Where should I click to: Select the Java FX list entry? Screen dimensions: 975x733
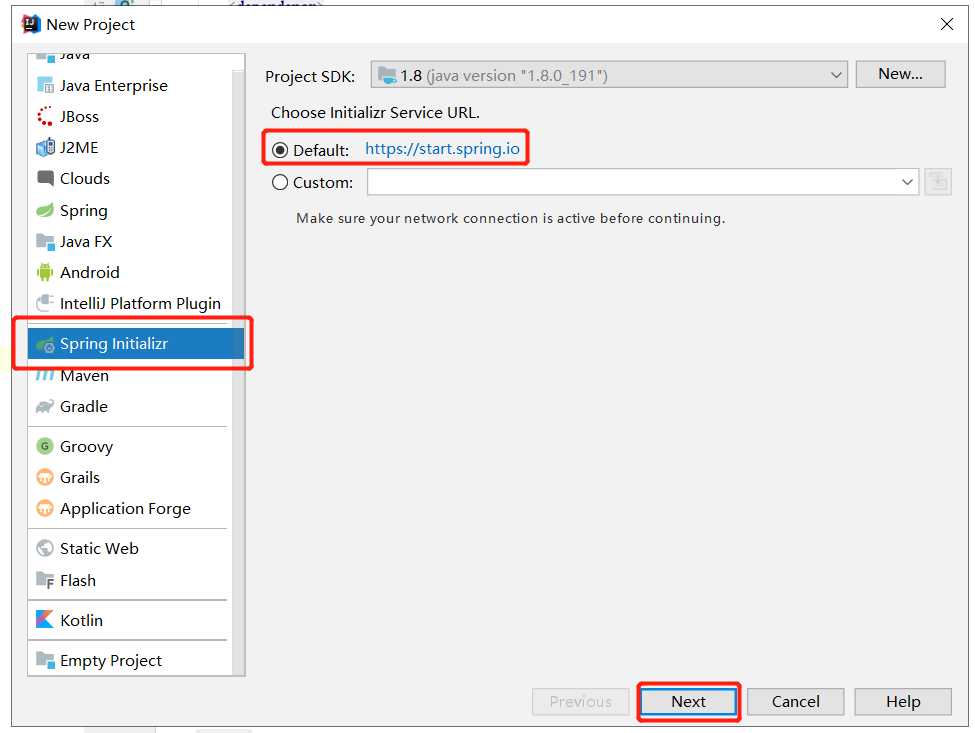130,241
